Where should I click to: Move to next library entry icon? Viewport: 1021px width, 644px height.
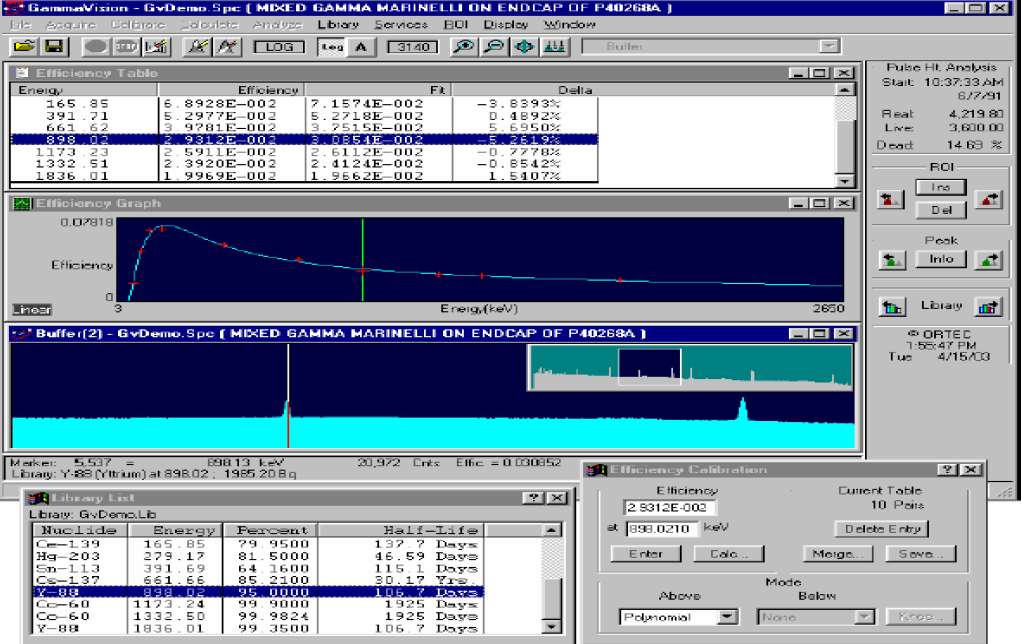click(988, 306)
